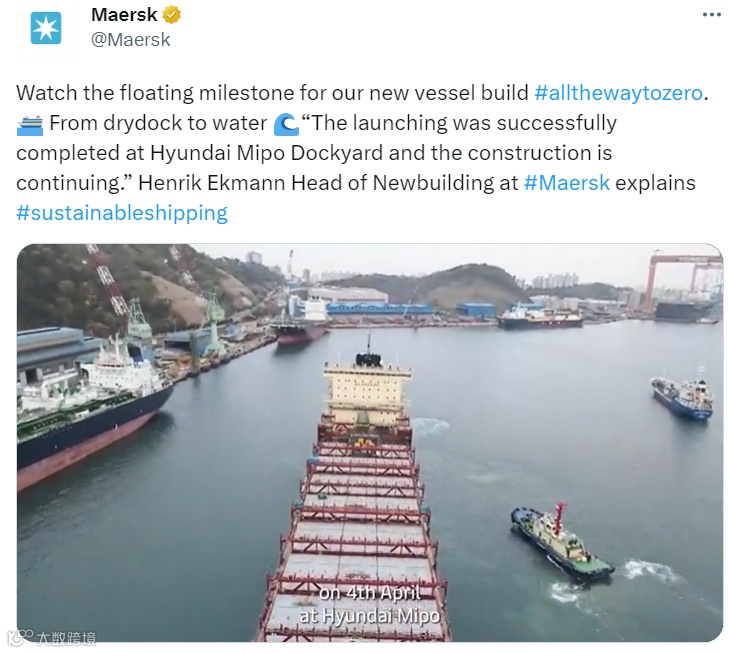
Task: Open the #alltheaytozero hashtag
Action: pyautogui.click(x=620, y=93)
